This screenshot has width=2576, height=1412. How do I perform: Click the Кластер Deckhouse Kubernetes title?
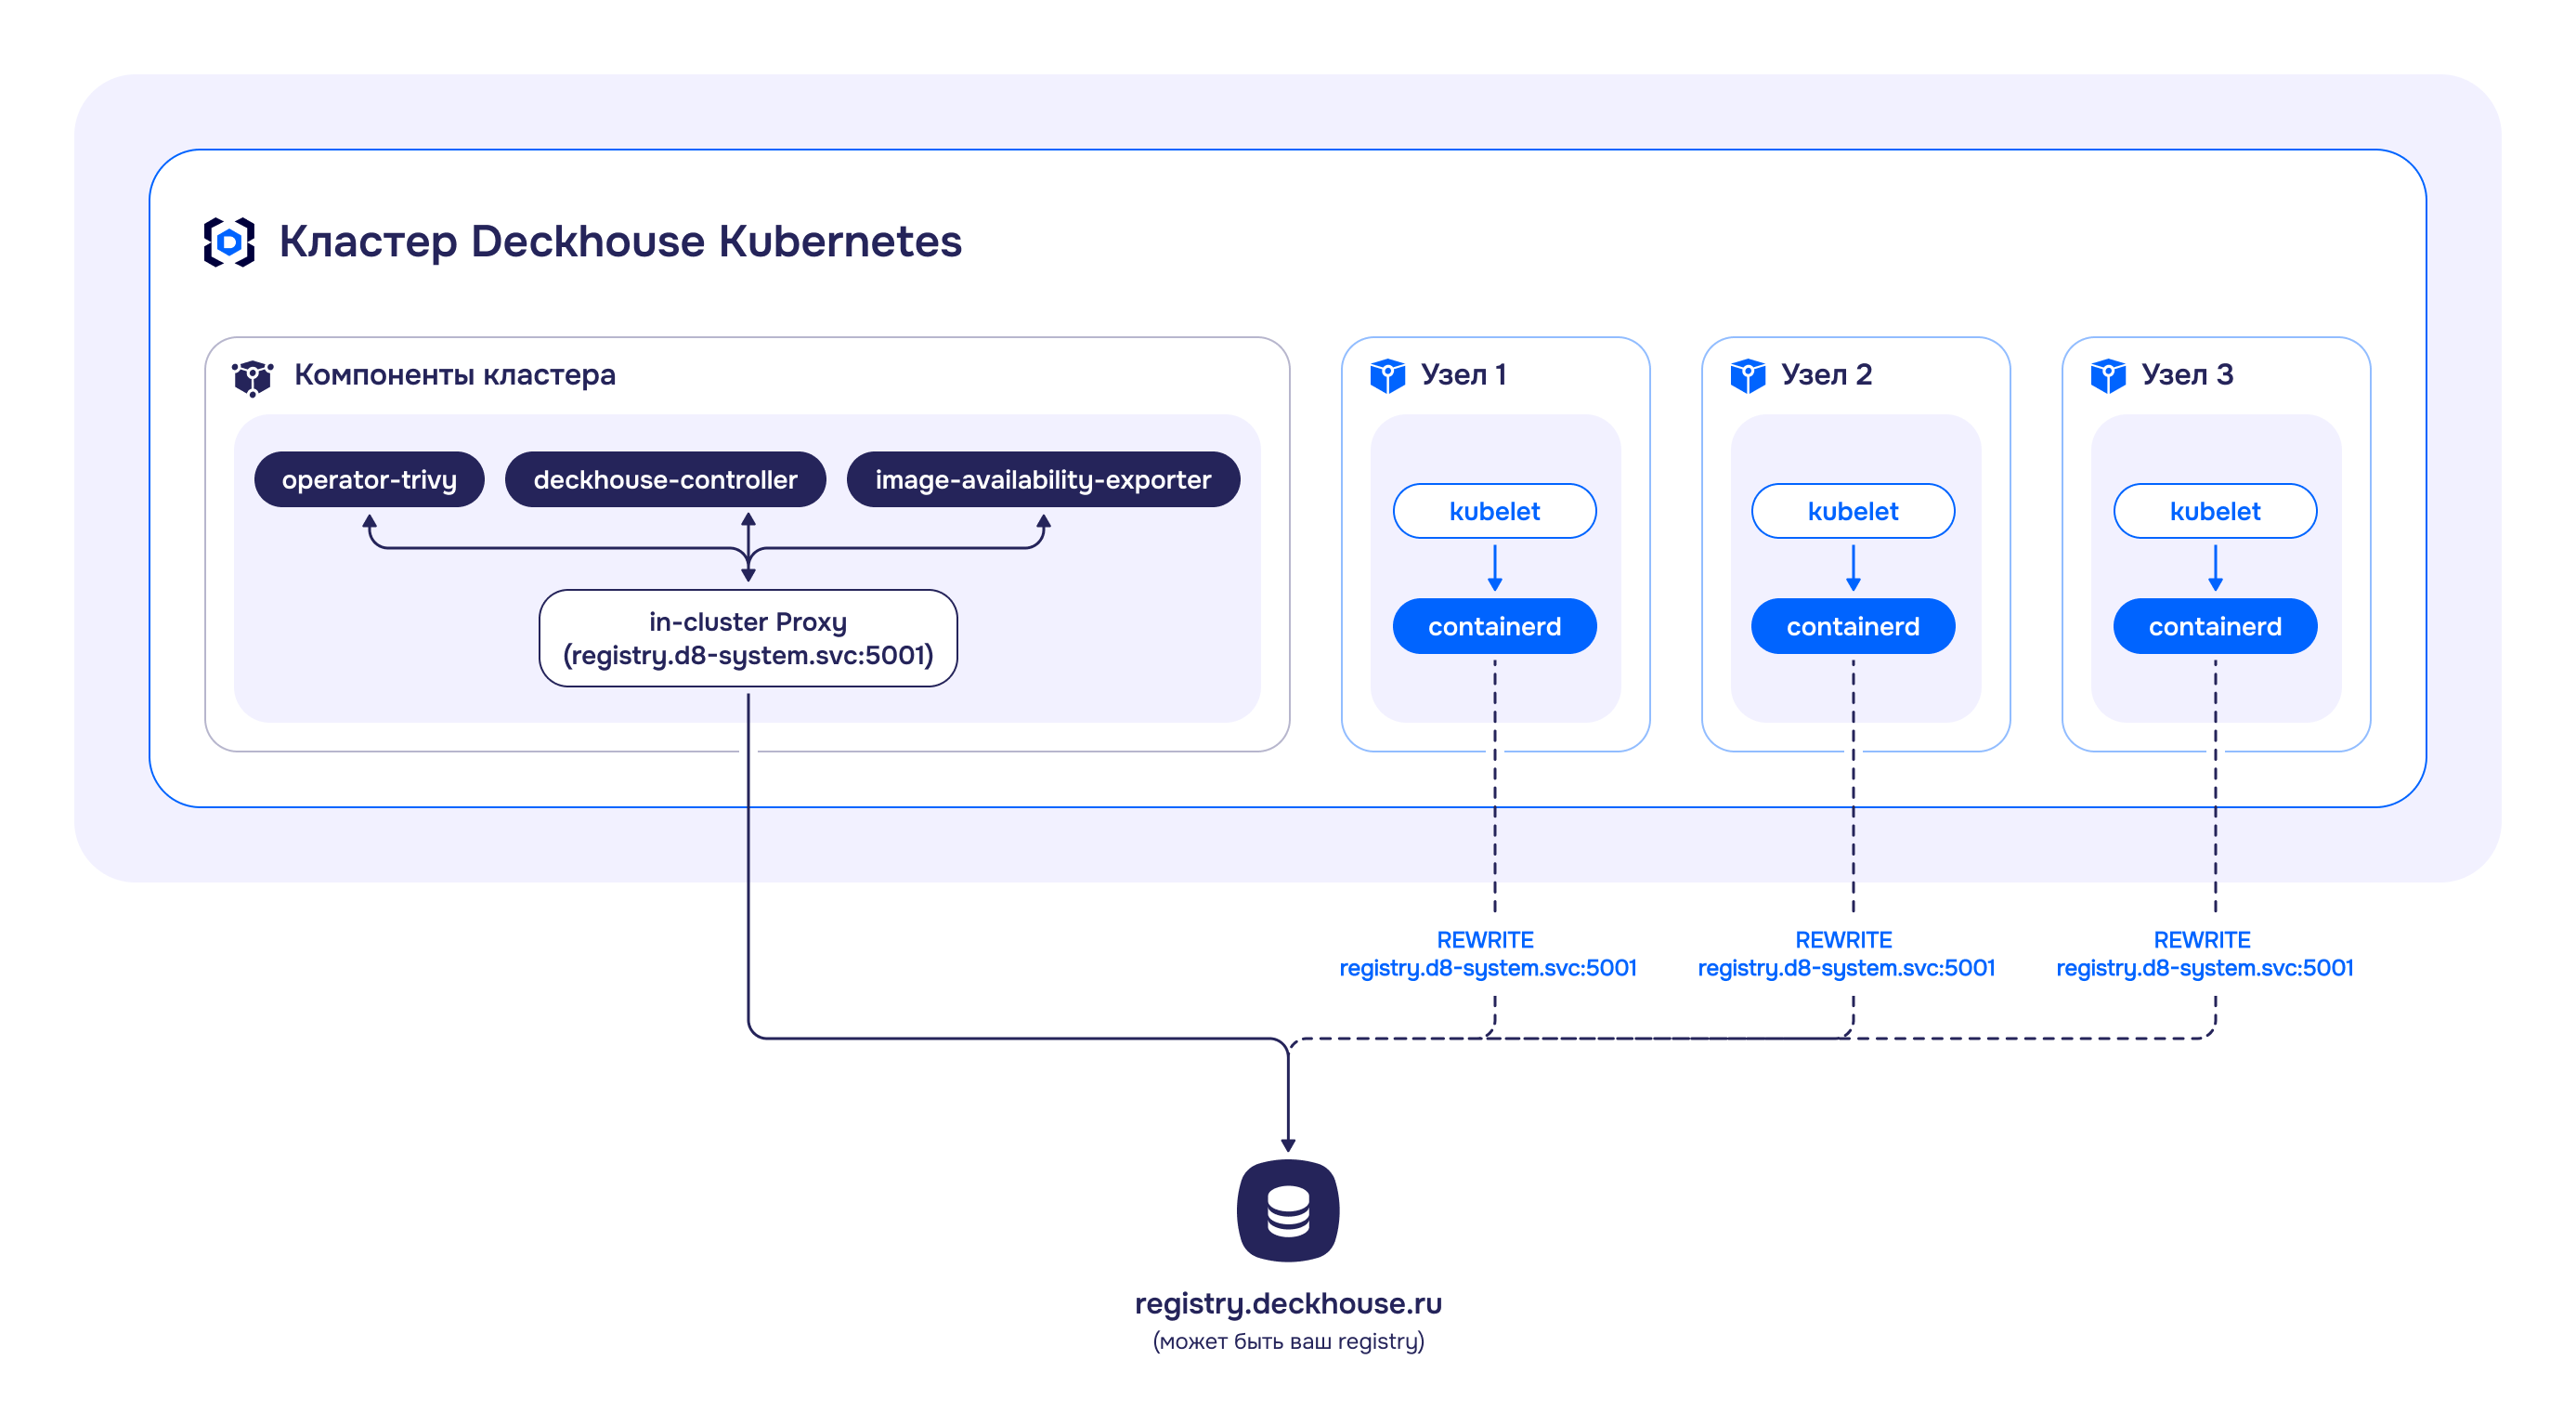(x=620, y=242)
